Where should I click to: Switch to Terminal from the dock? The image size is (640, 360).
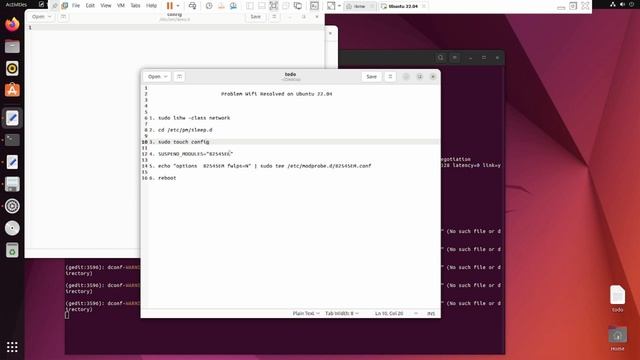pyautogui.click(x=12, y=140)
